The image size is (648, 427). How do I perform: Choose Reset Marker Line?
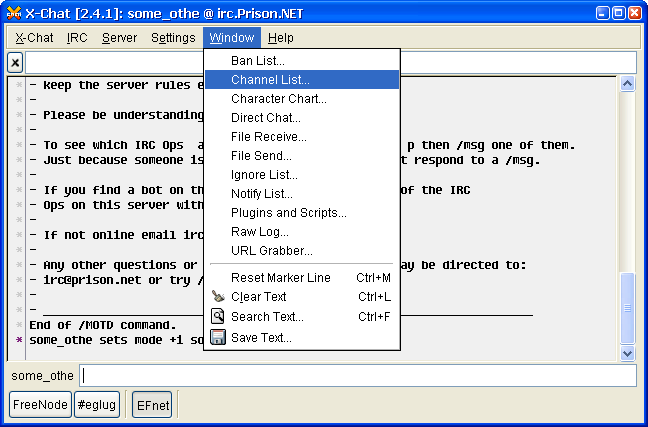click(280, 278)
